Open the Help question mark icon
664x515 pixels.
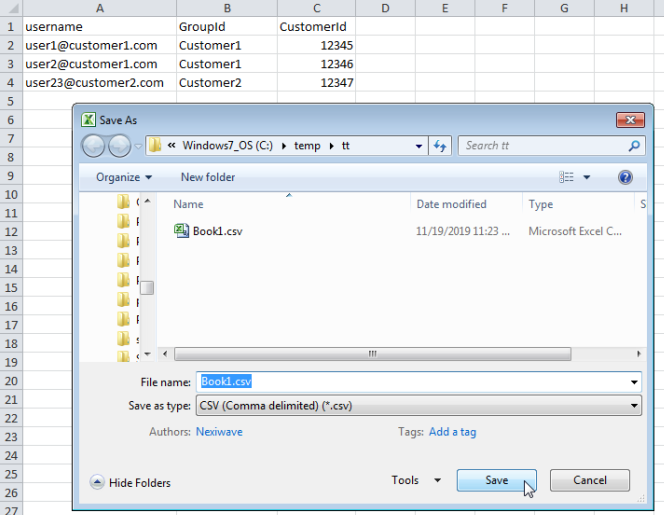(625, 177)
